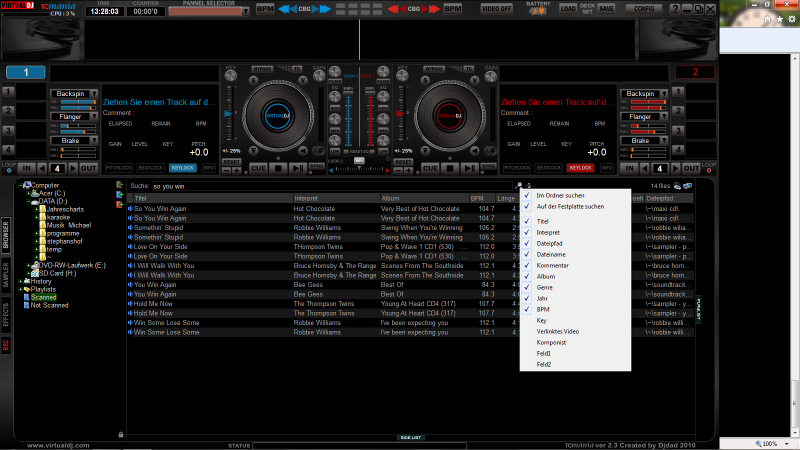Click the net search icon next to 14 files
Image resolution: width=800 pixels, height=450 pixels.
click(677, 186)
